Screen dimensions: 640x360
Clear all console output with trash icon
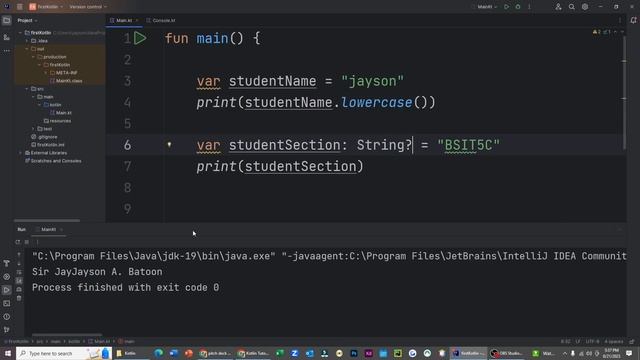19,298
